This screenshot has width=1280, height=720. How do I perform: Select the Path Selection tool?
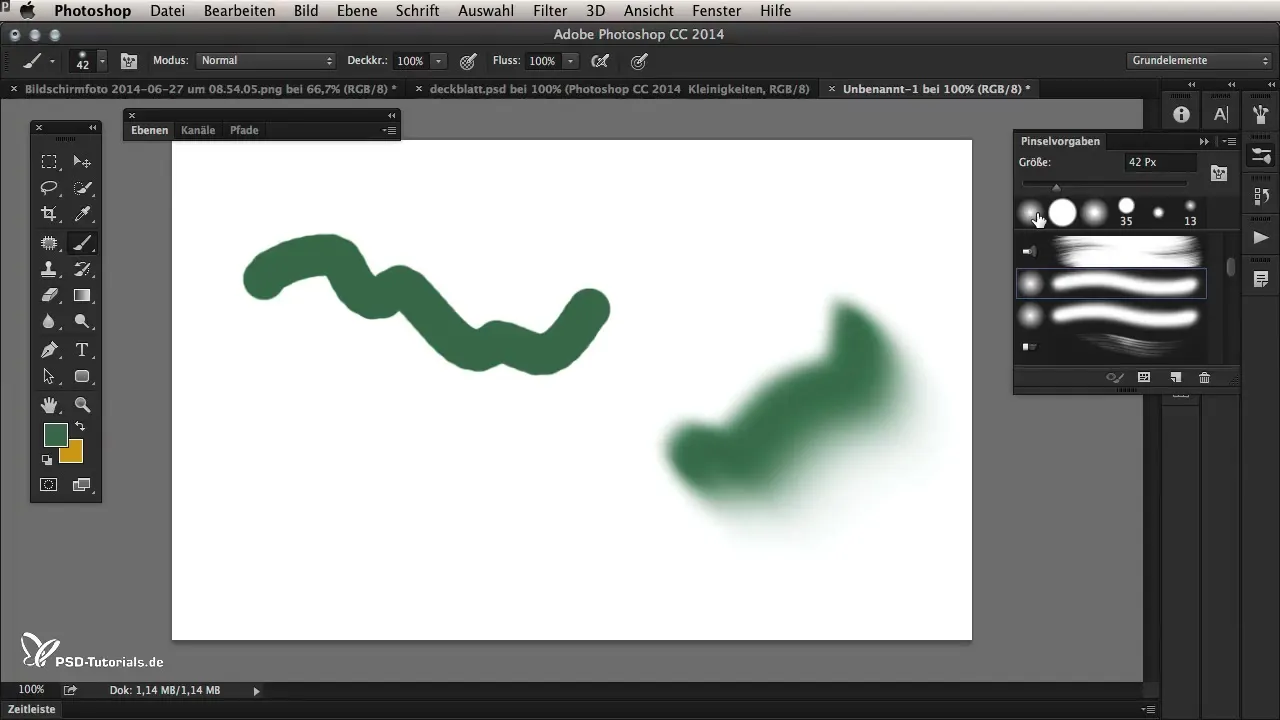48,377
